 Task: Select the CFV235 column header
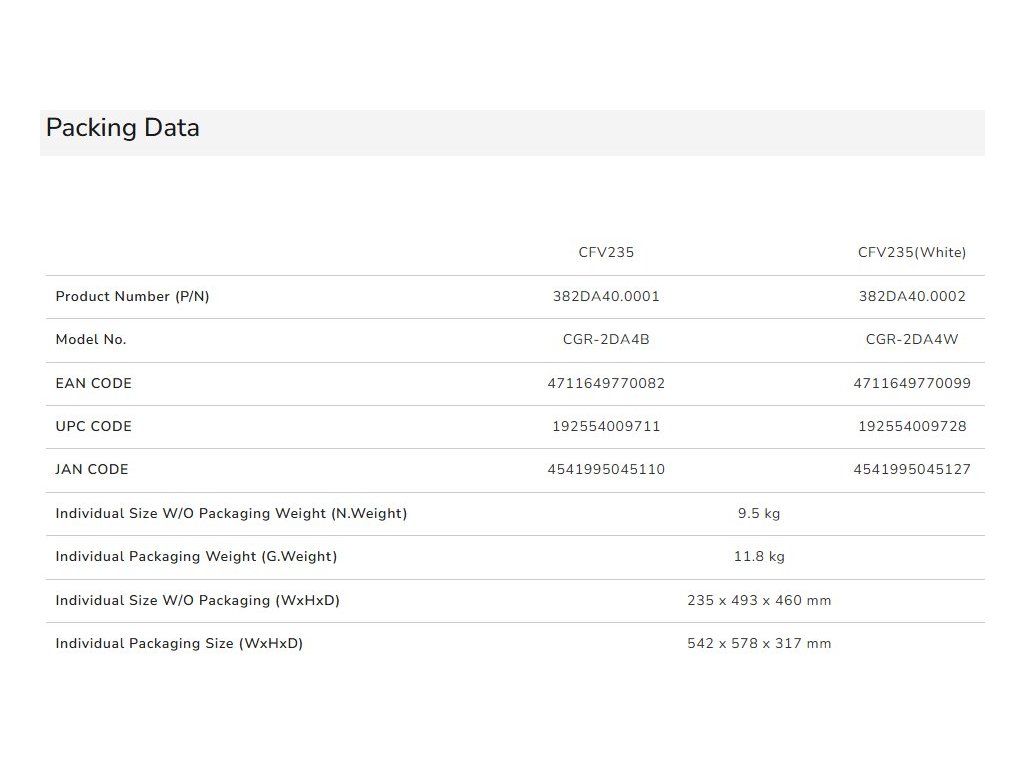pyautogui.click(x=606, y=253)
